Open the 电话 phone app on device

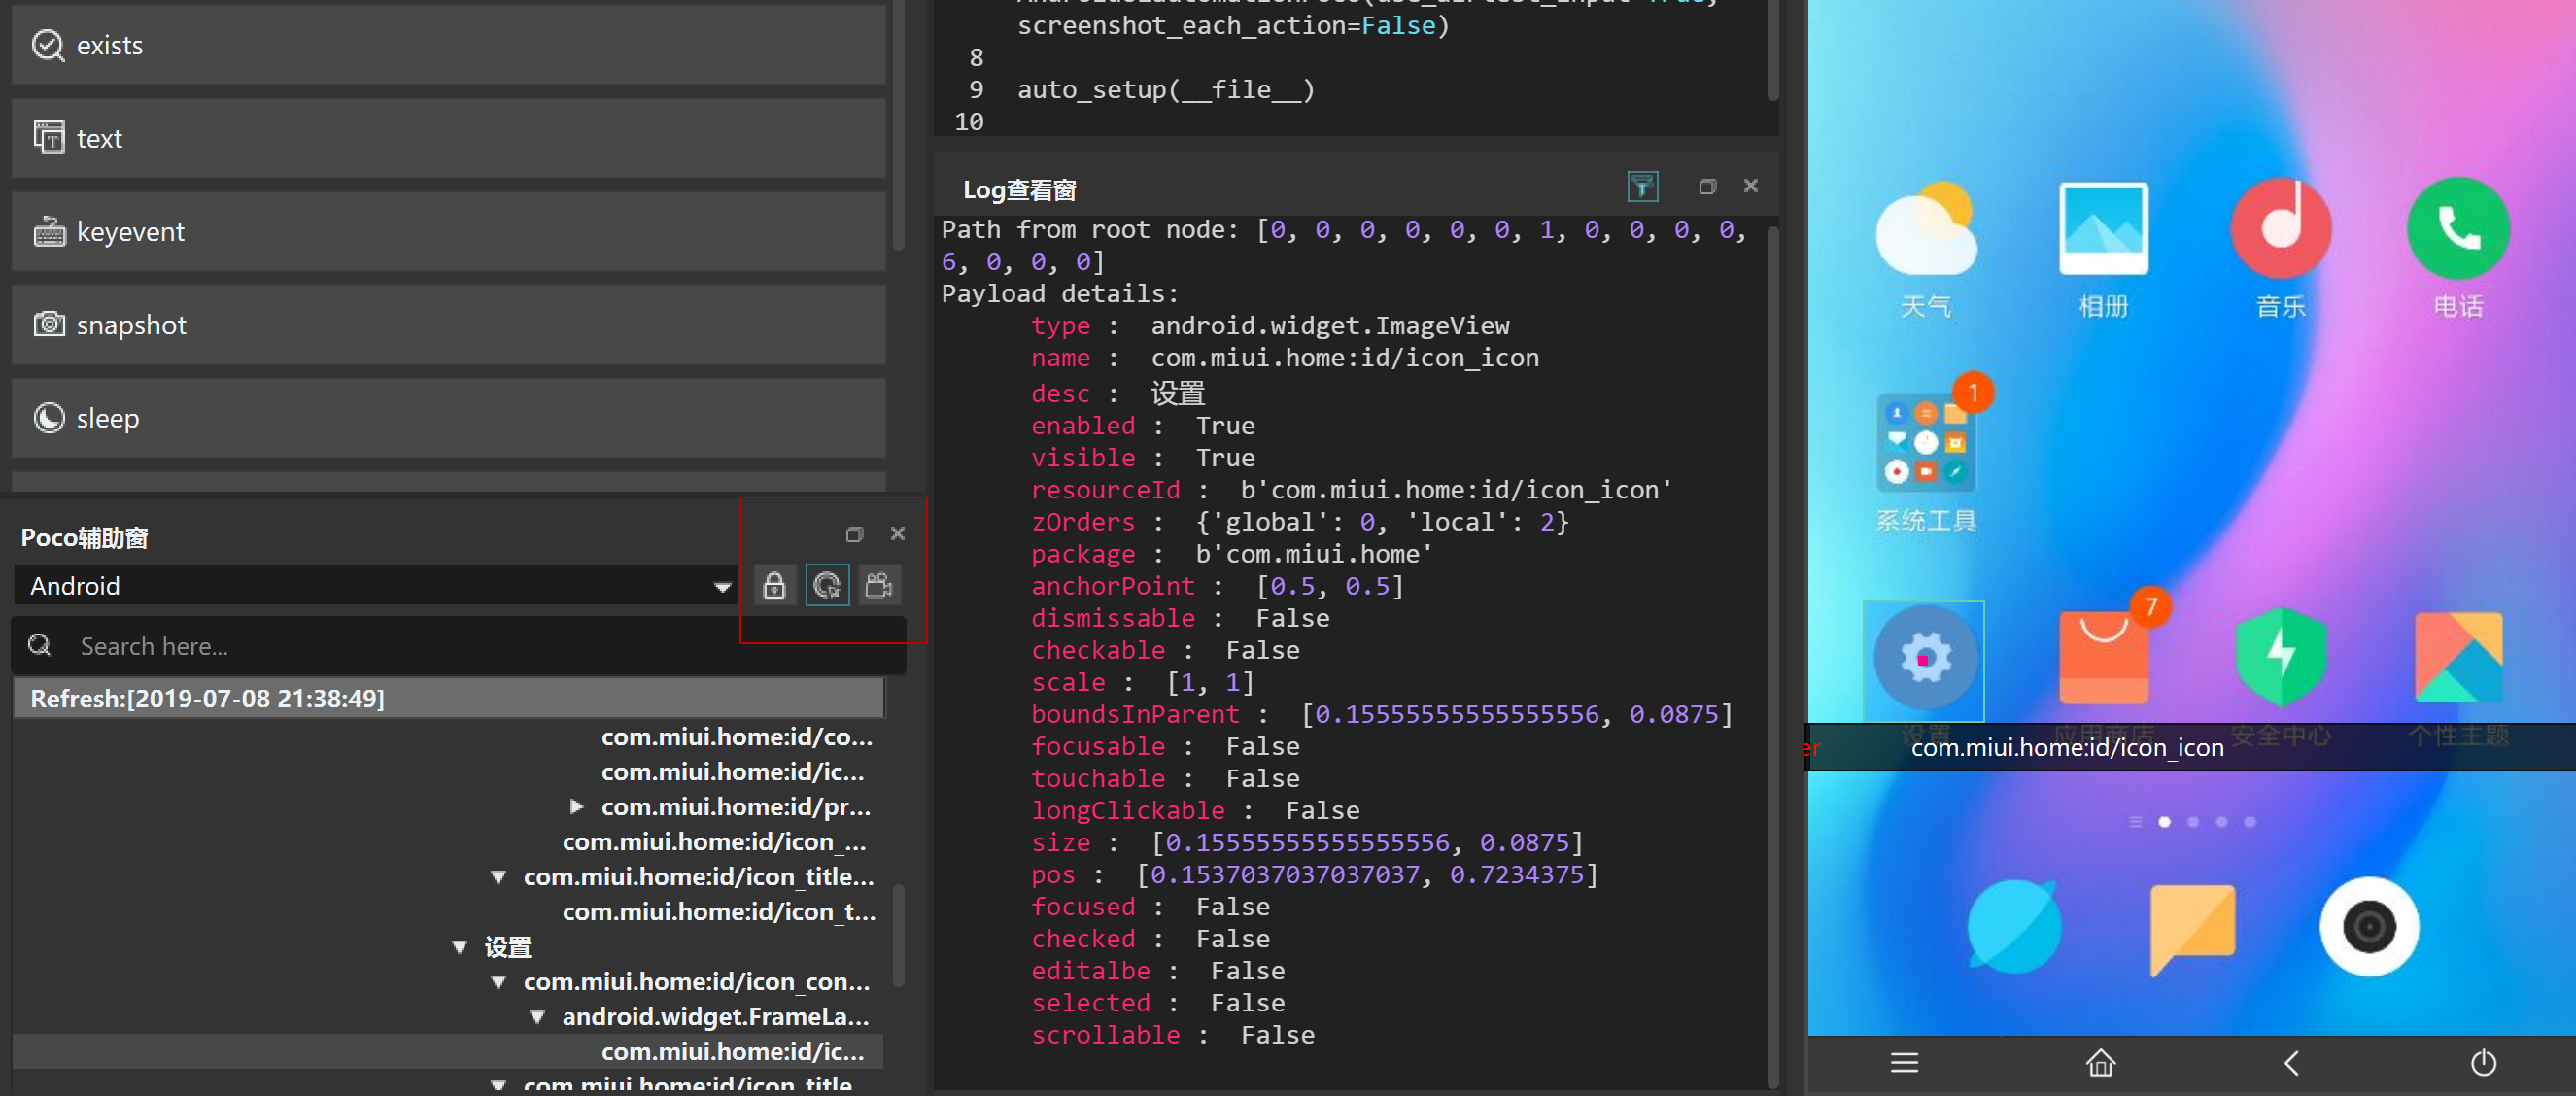[x=2458, y=229]
